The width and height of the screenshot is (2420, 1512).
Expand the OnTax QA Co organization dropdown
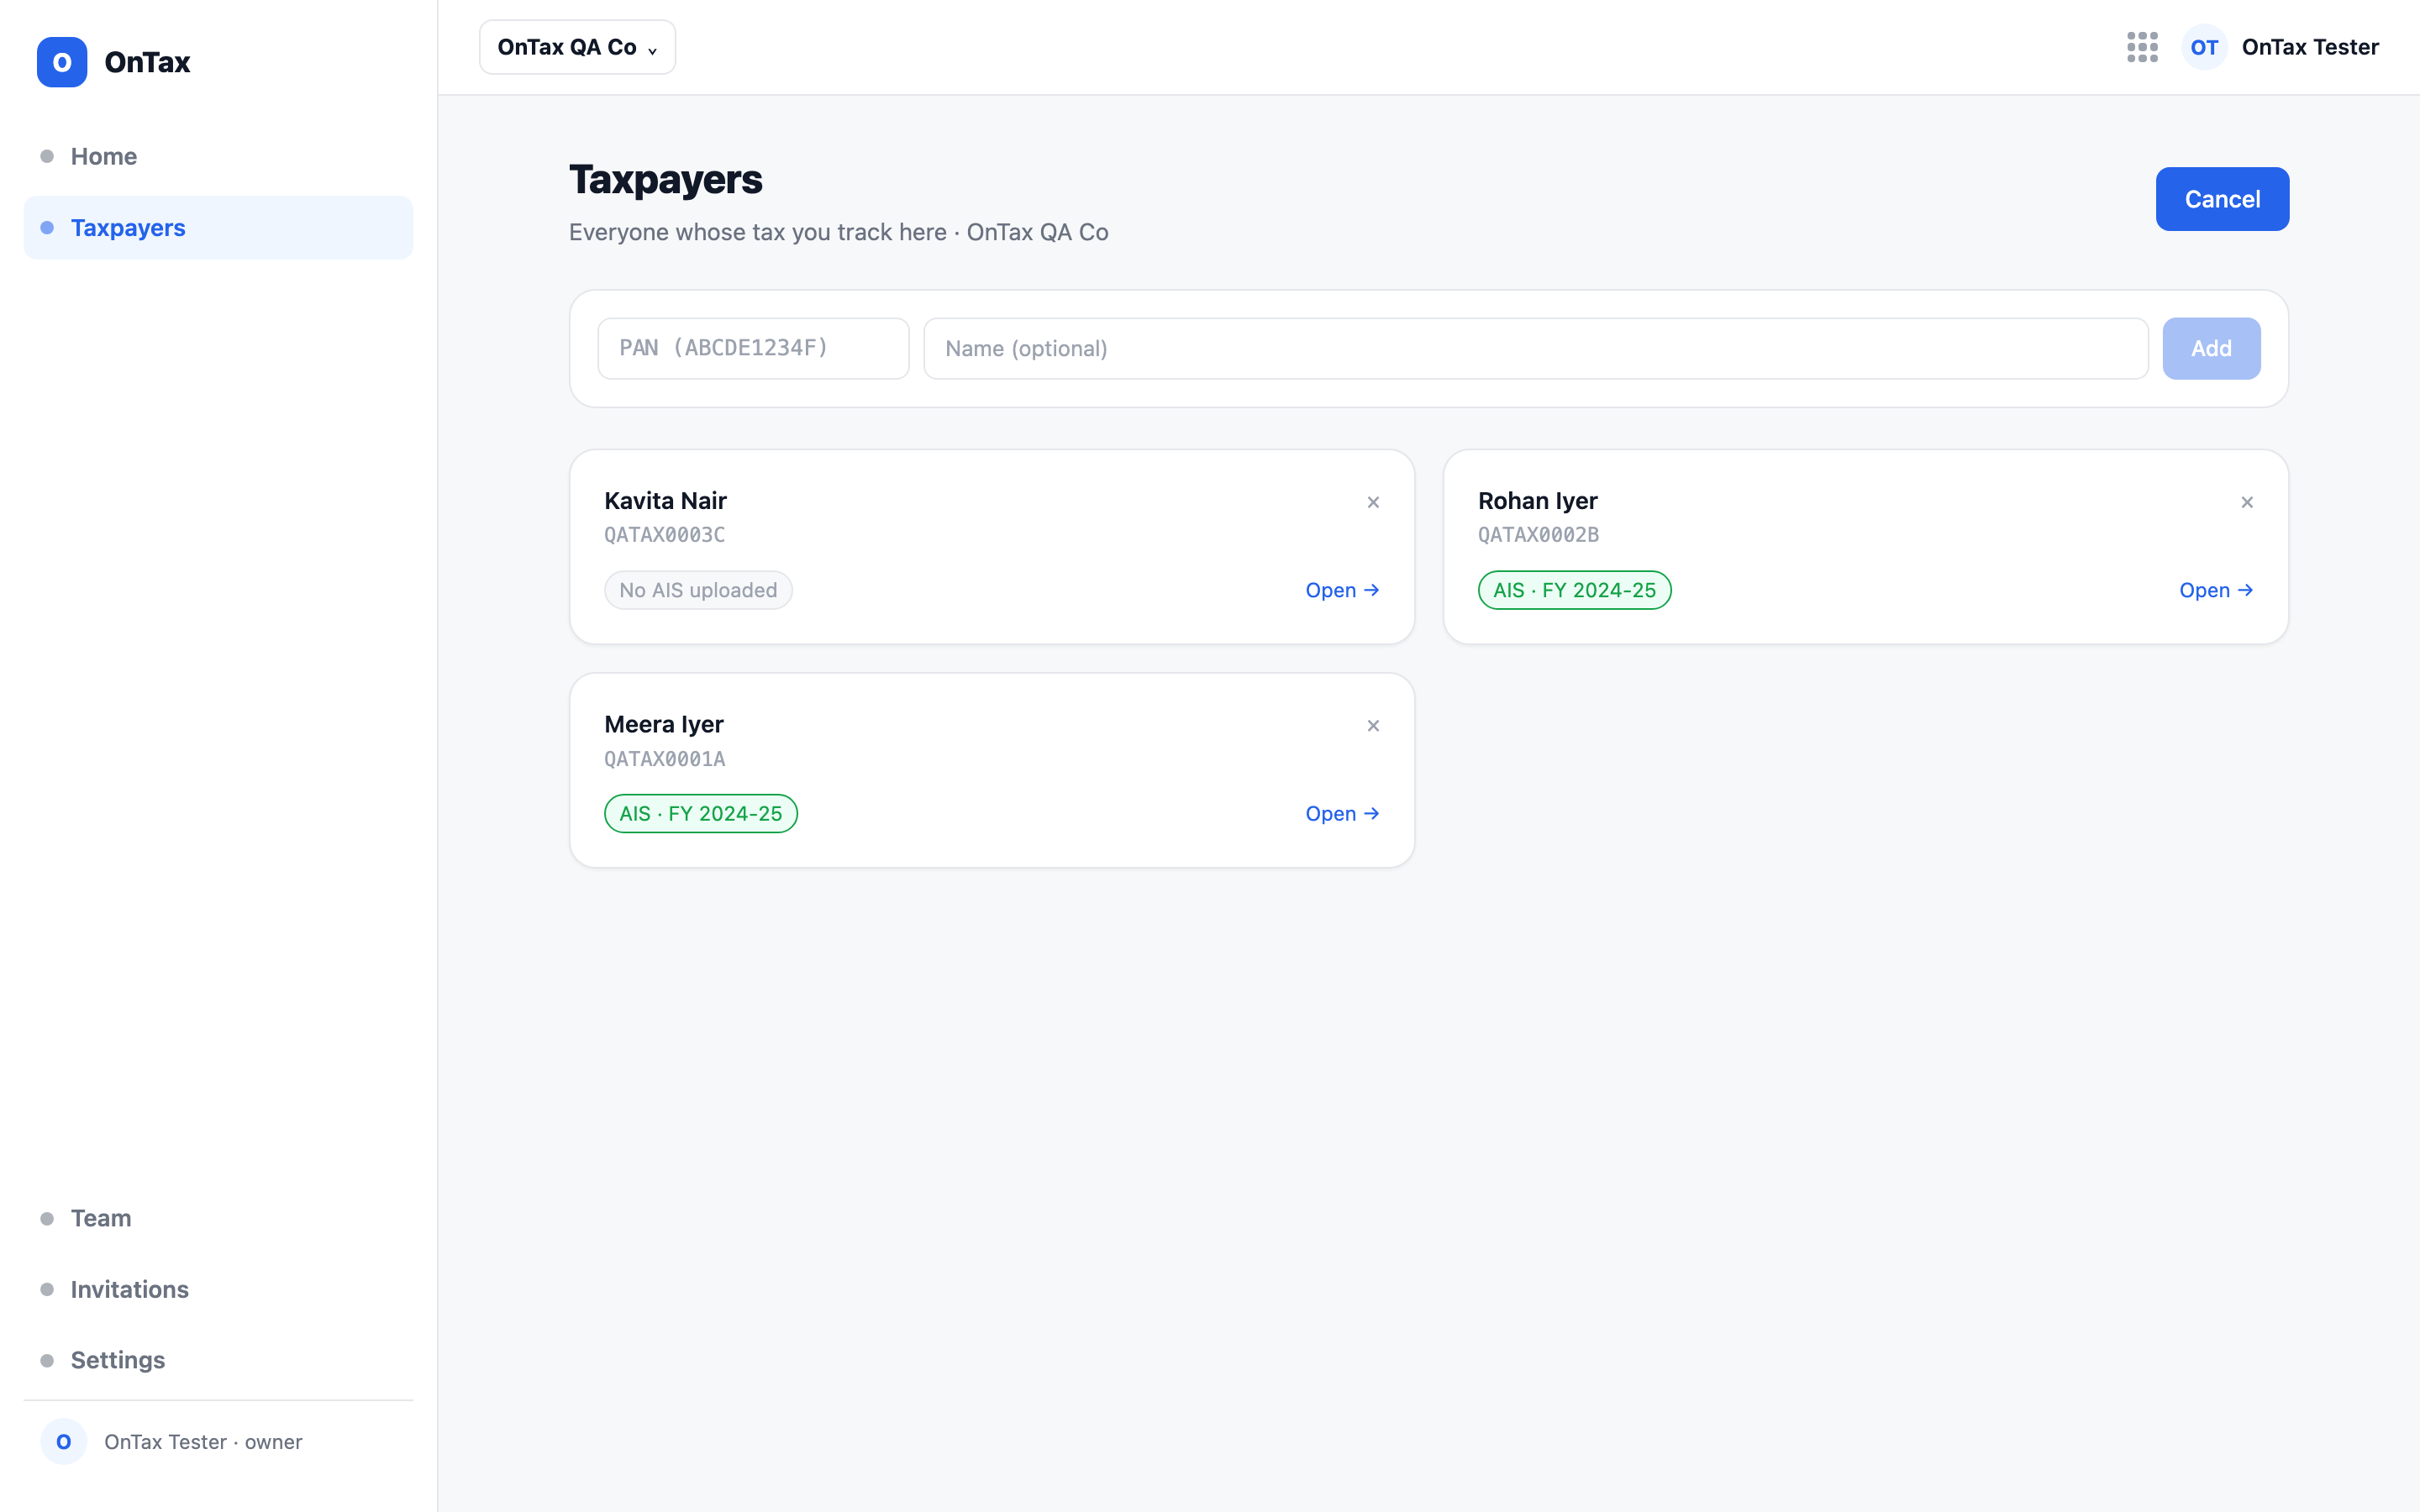577,47
